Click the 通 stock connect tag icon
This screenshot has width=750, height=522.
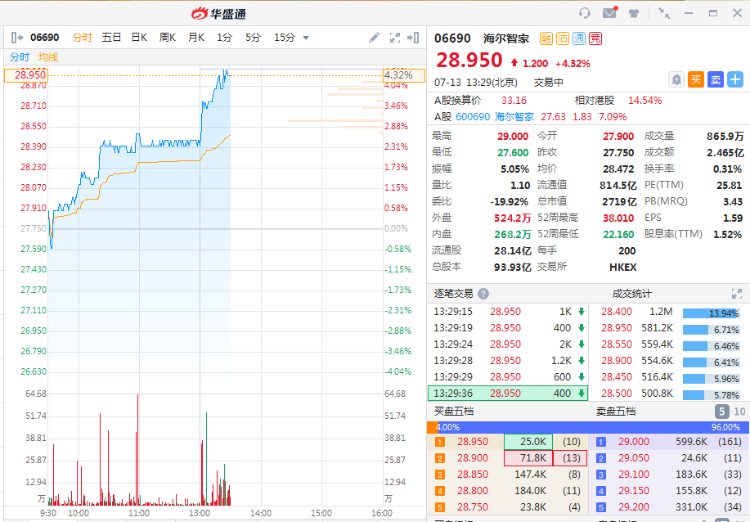pos(579,38)
